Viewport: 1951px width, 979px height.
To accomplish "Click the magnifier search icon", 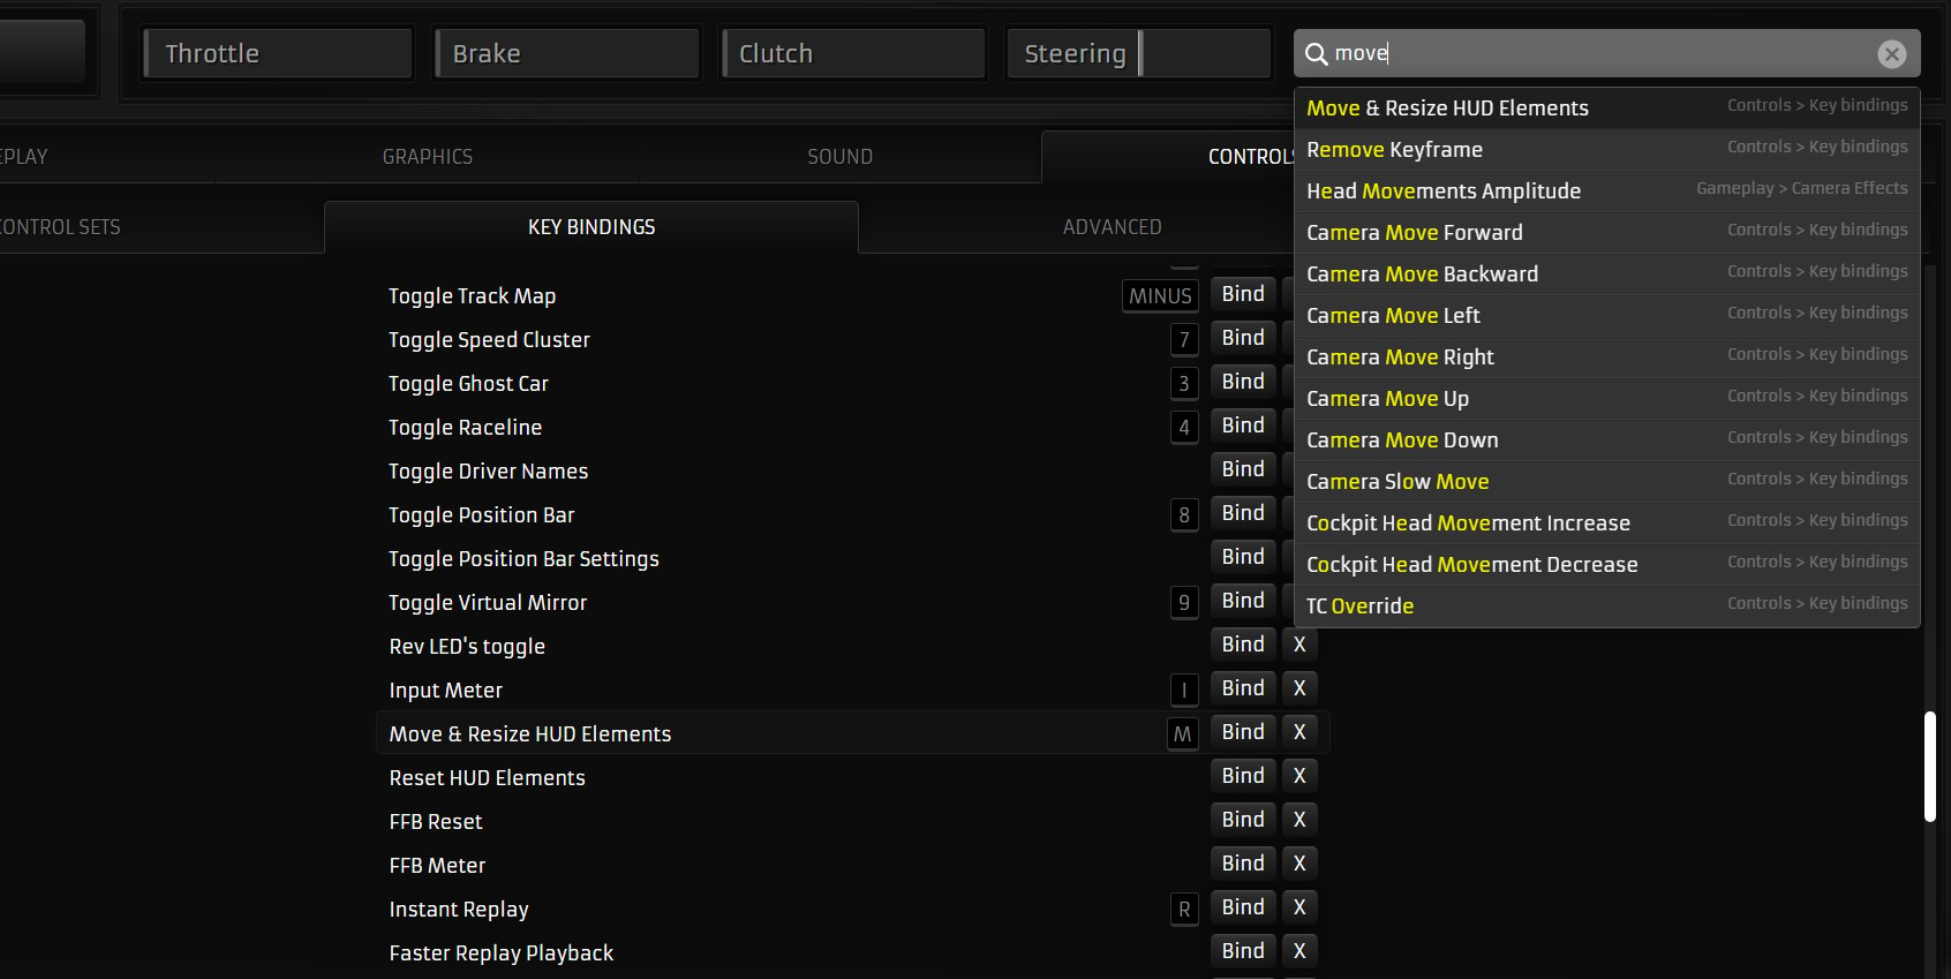I will (x=1316, y=54).
